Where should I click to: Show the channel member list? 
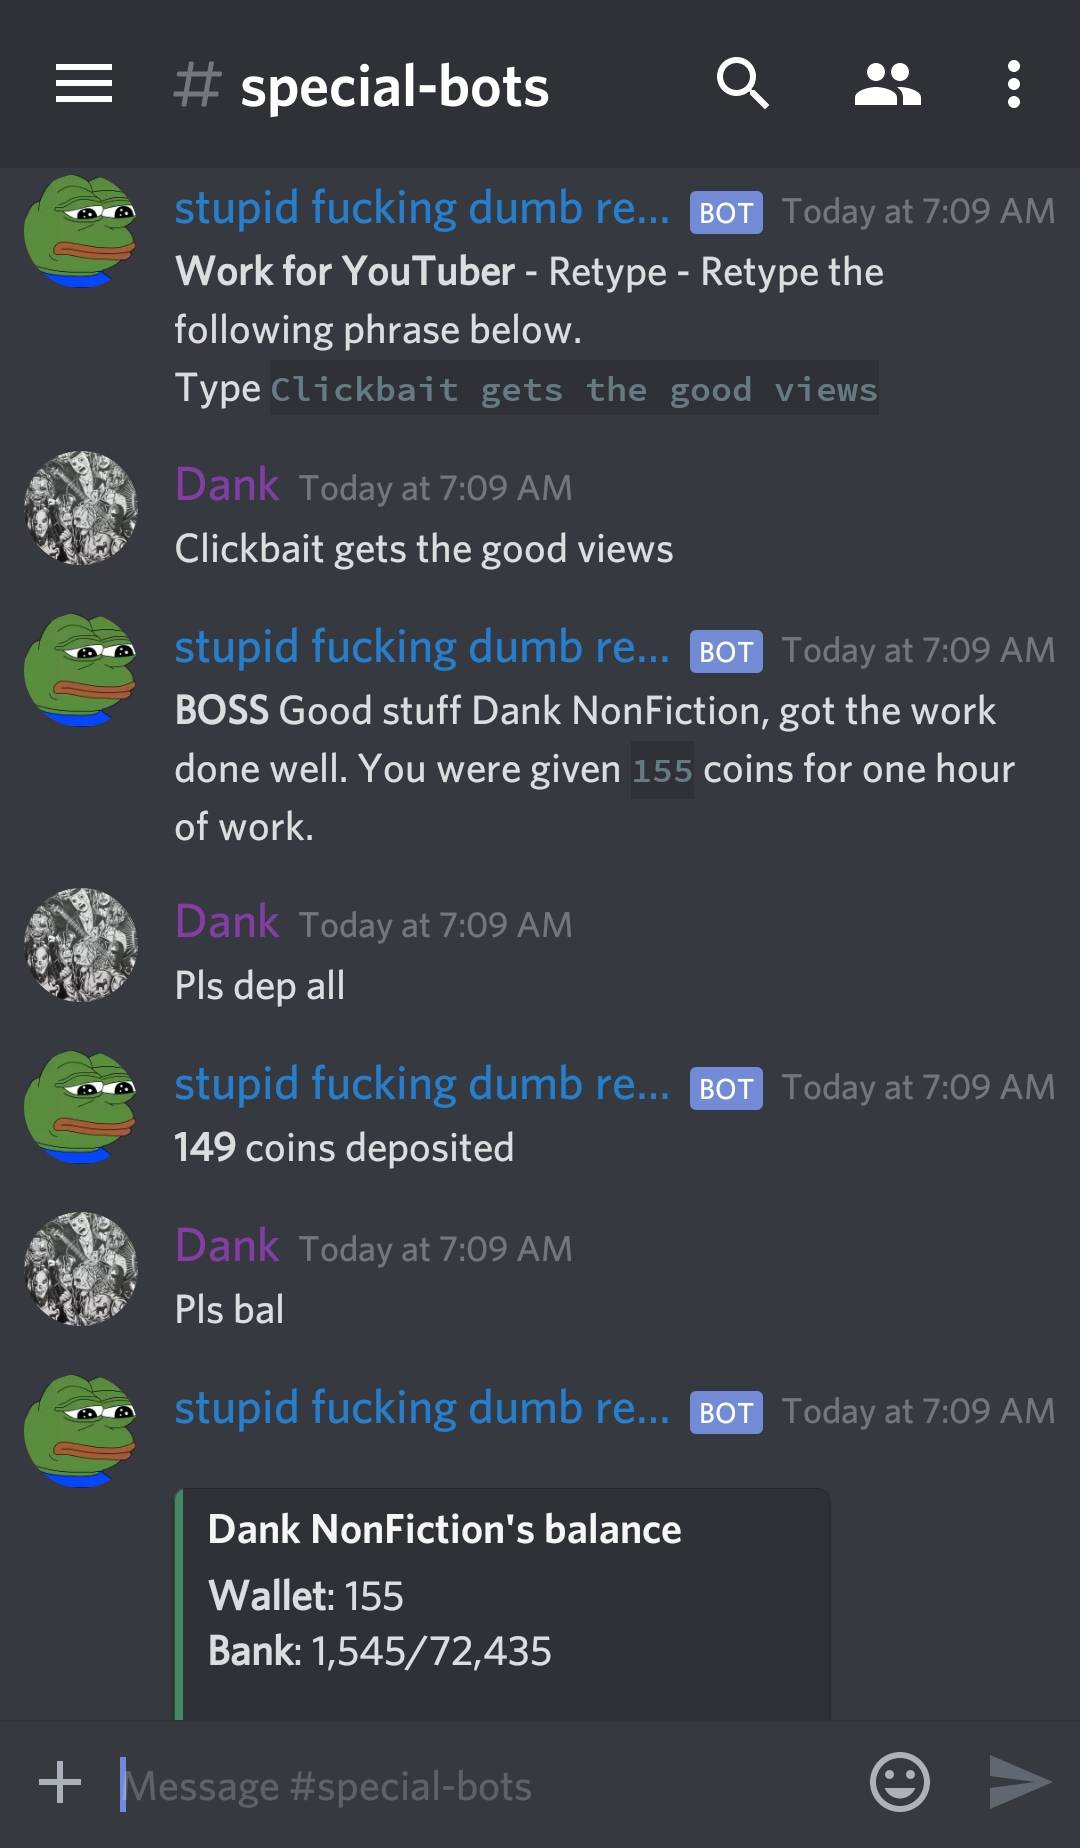coord(887,84)
